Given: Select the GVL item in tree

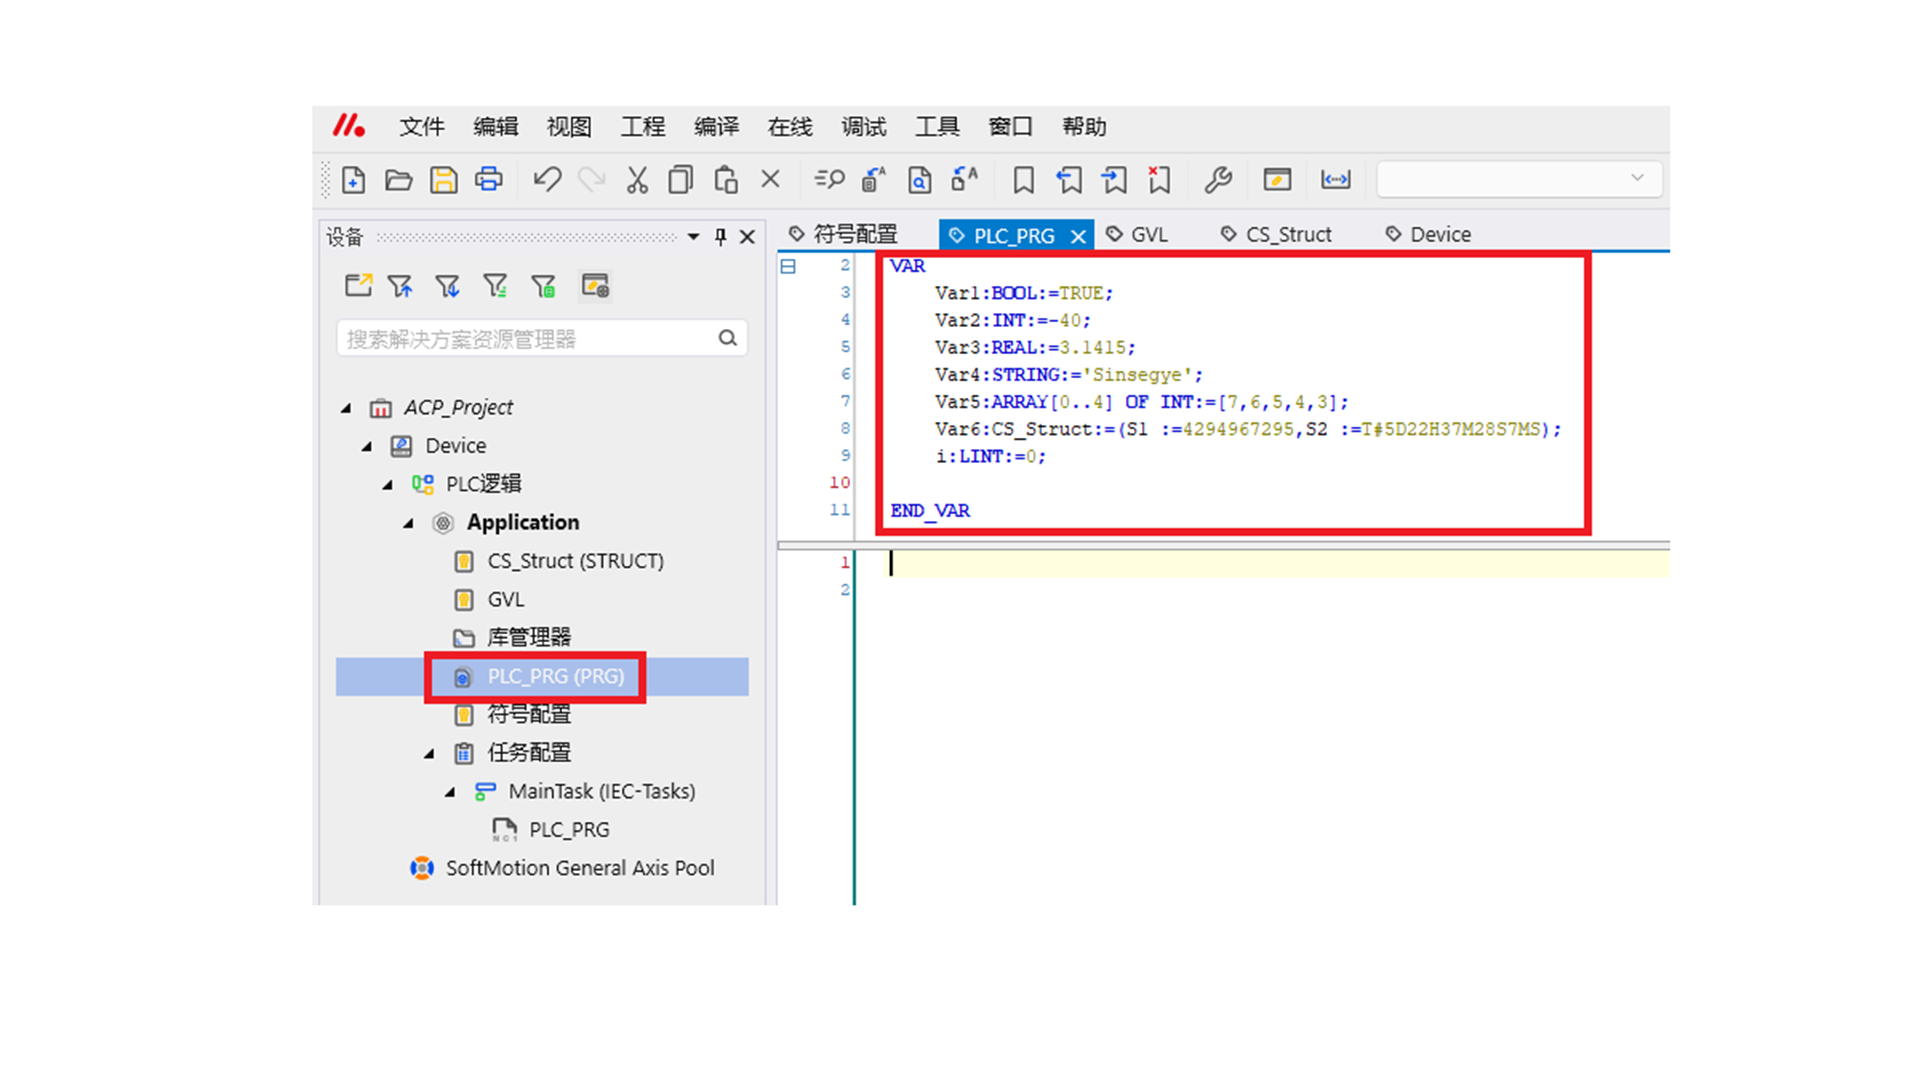Looking at the screenshot, I should pos(505,599).
